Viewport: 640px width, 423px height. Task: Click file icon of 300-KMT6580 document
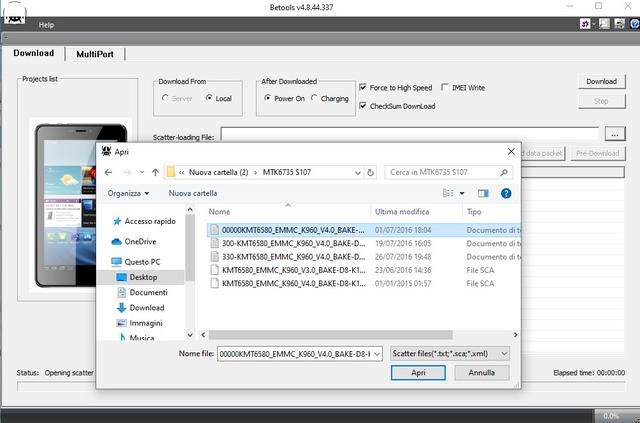coord(214,243)
